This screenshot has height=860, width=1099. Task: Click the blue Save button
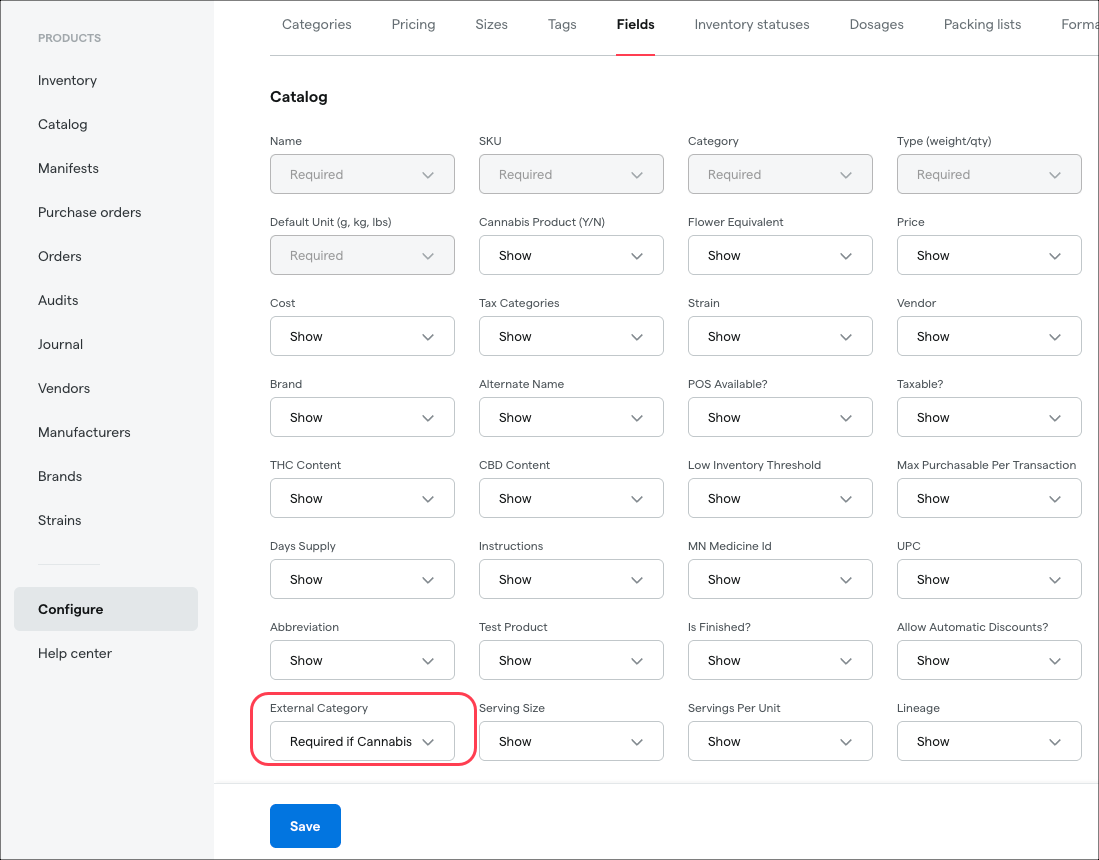[x=305, y=826]
